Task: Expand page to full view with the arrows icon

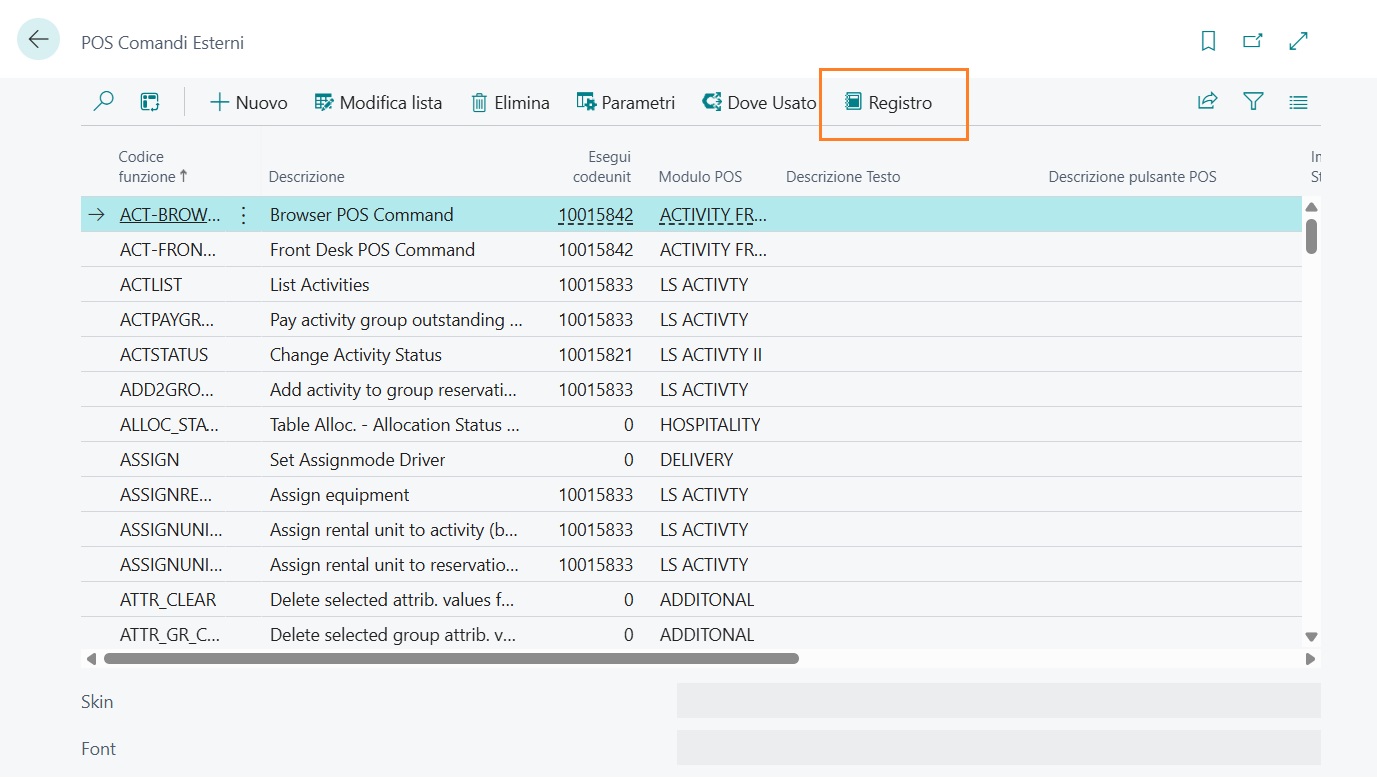Action: (1298, 41)
